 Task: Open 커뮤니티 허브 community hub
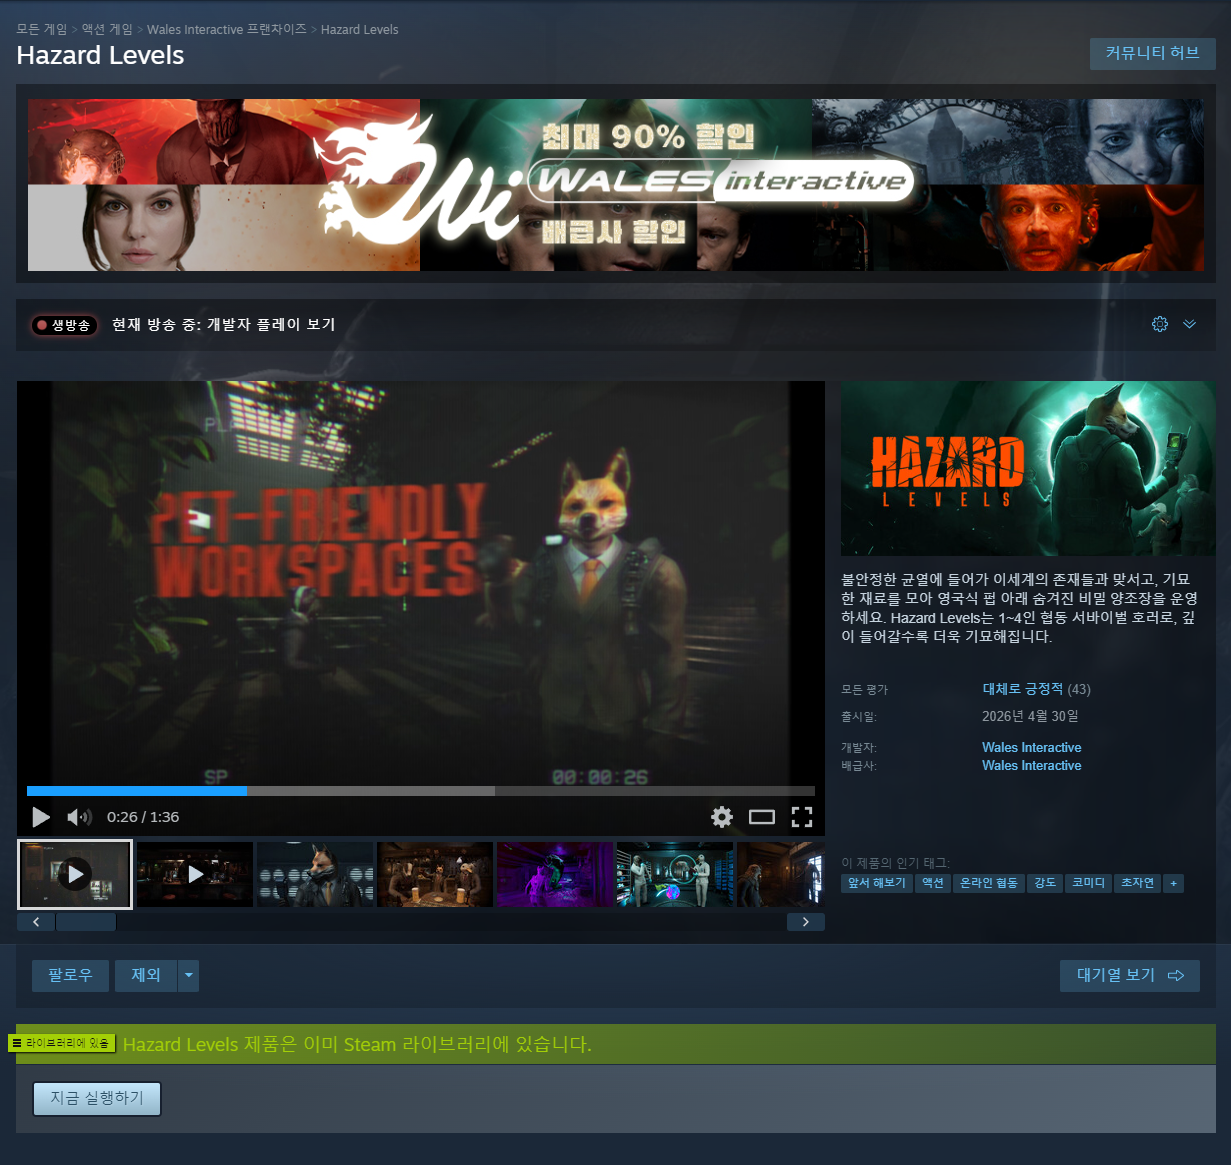click(1153, 53)
